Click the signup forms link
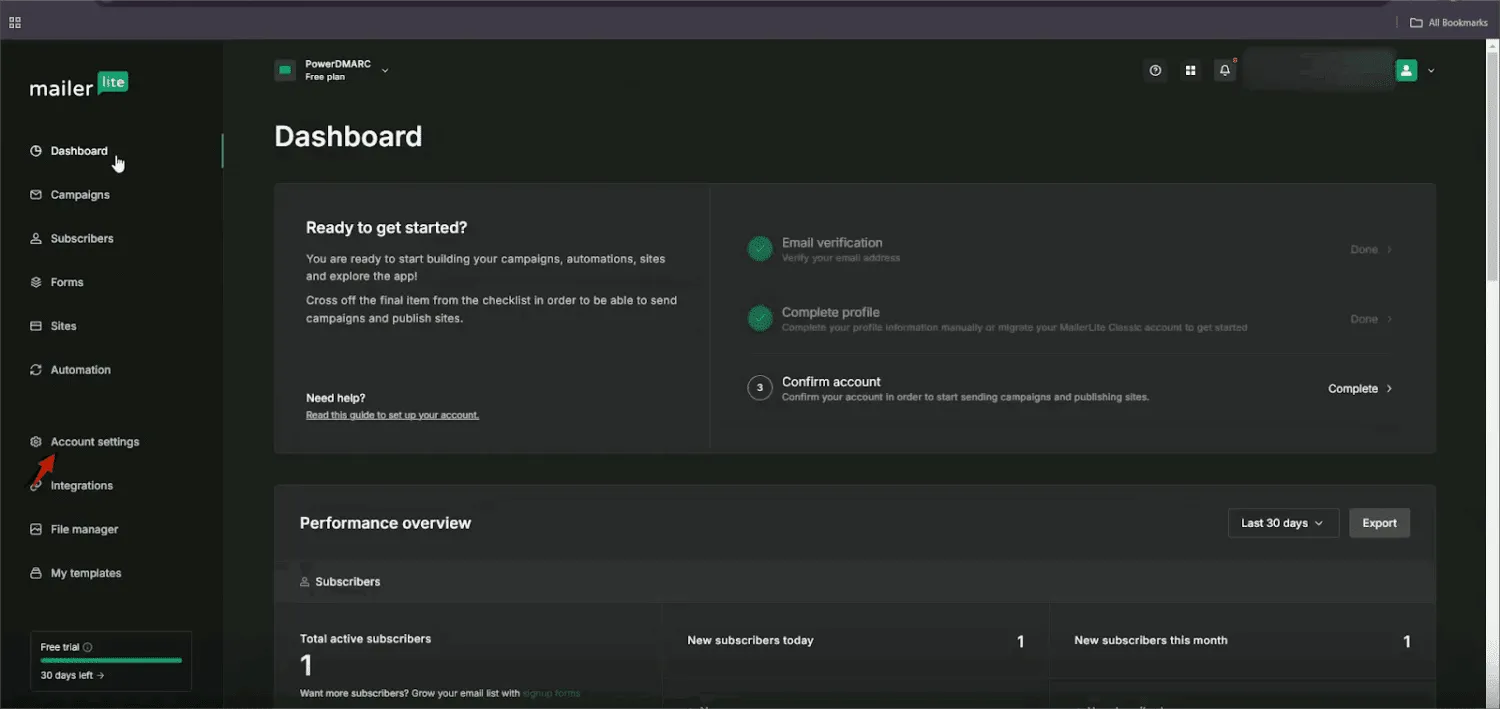Screen dimensions: 1500x709 point(551,693)
